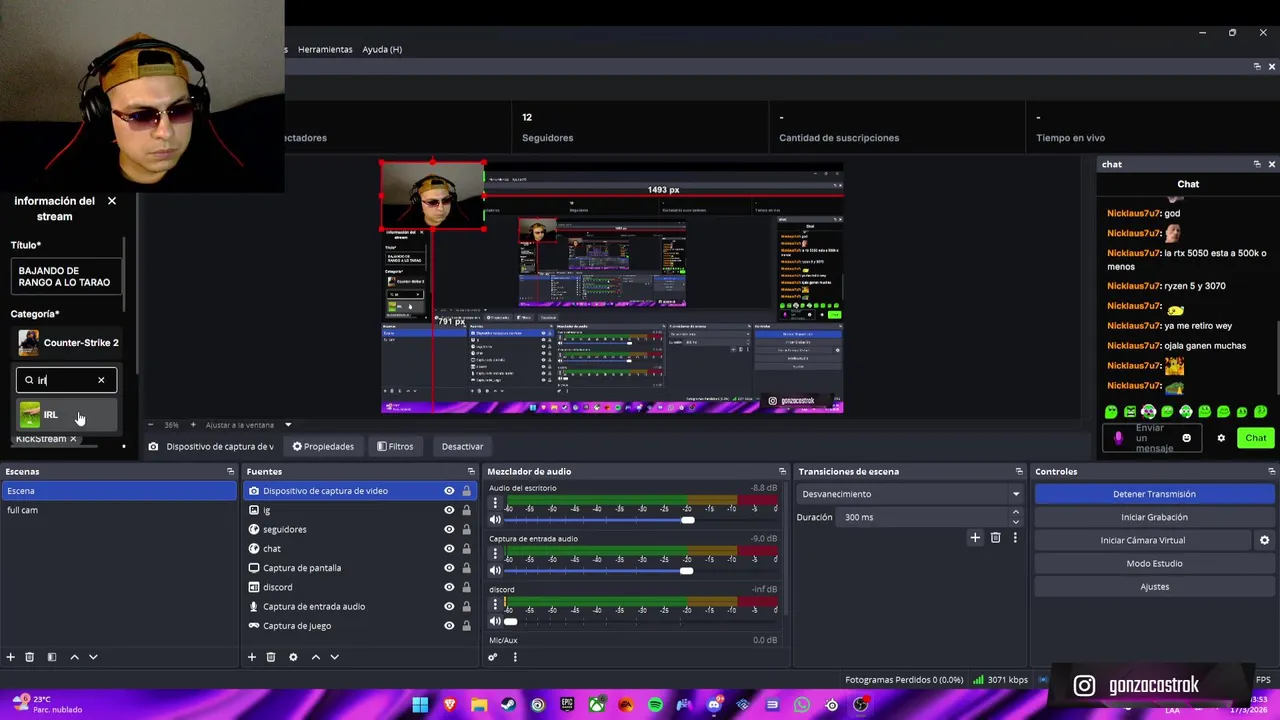The width and height of the screenshot is (1280, 720).
Task: Open Filtros for selected source
Action: [x=395, y=446]
